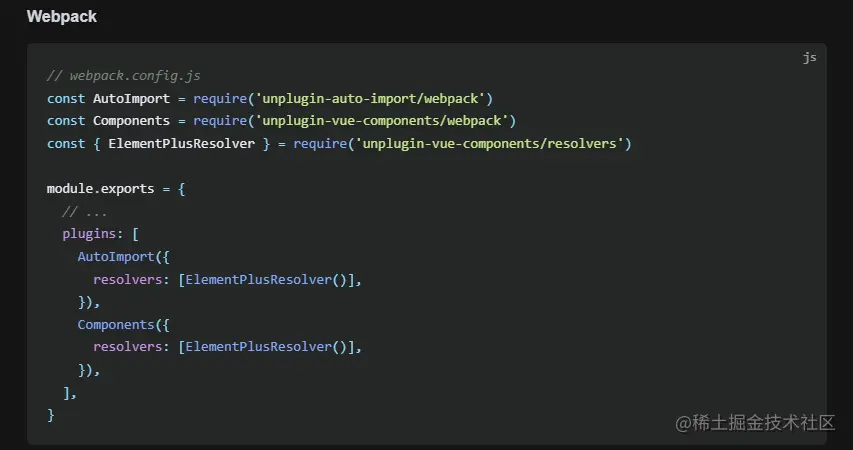
Task: Click the module.exports text
Action: pos(101,189)
